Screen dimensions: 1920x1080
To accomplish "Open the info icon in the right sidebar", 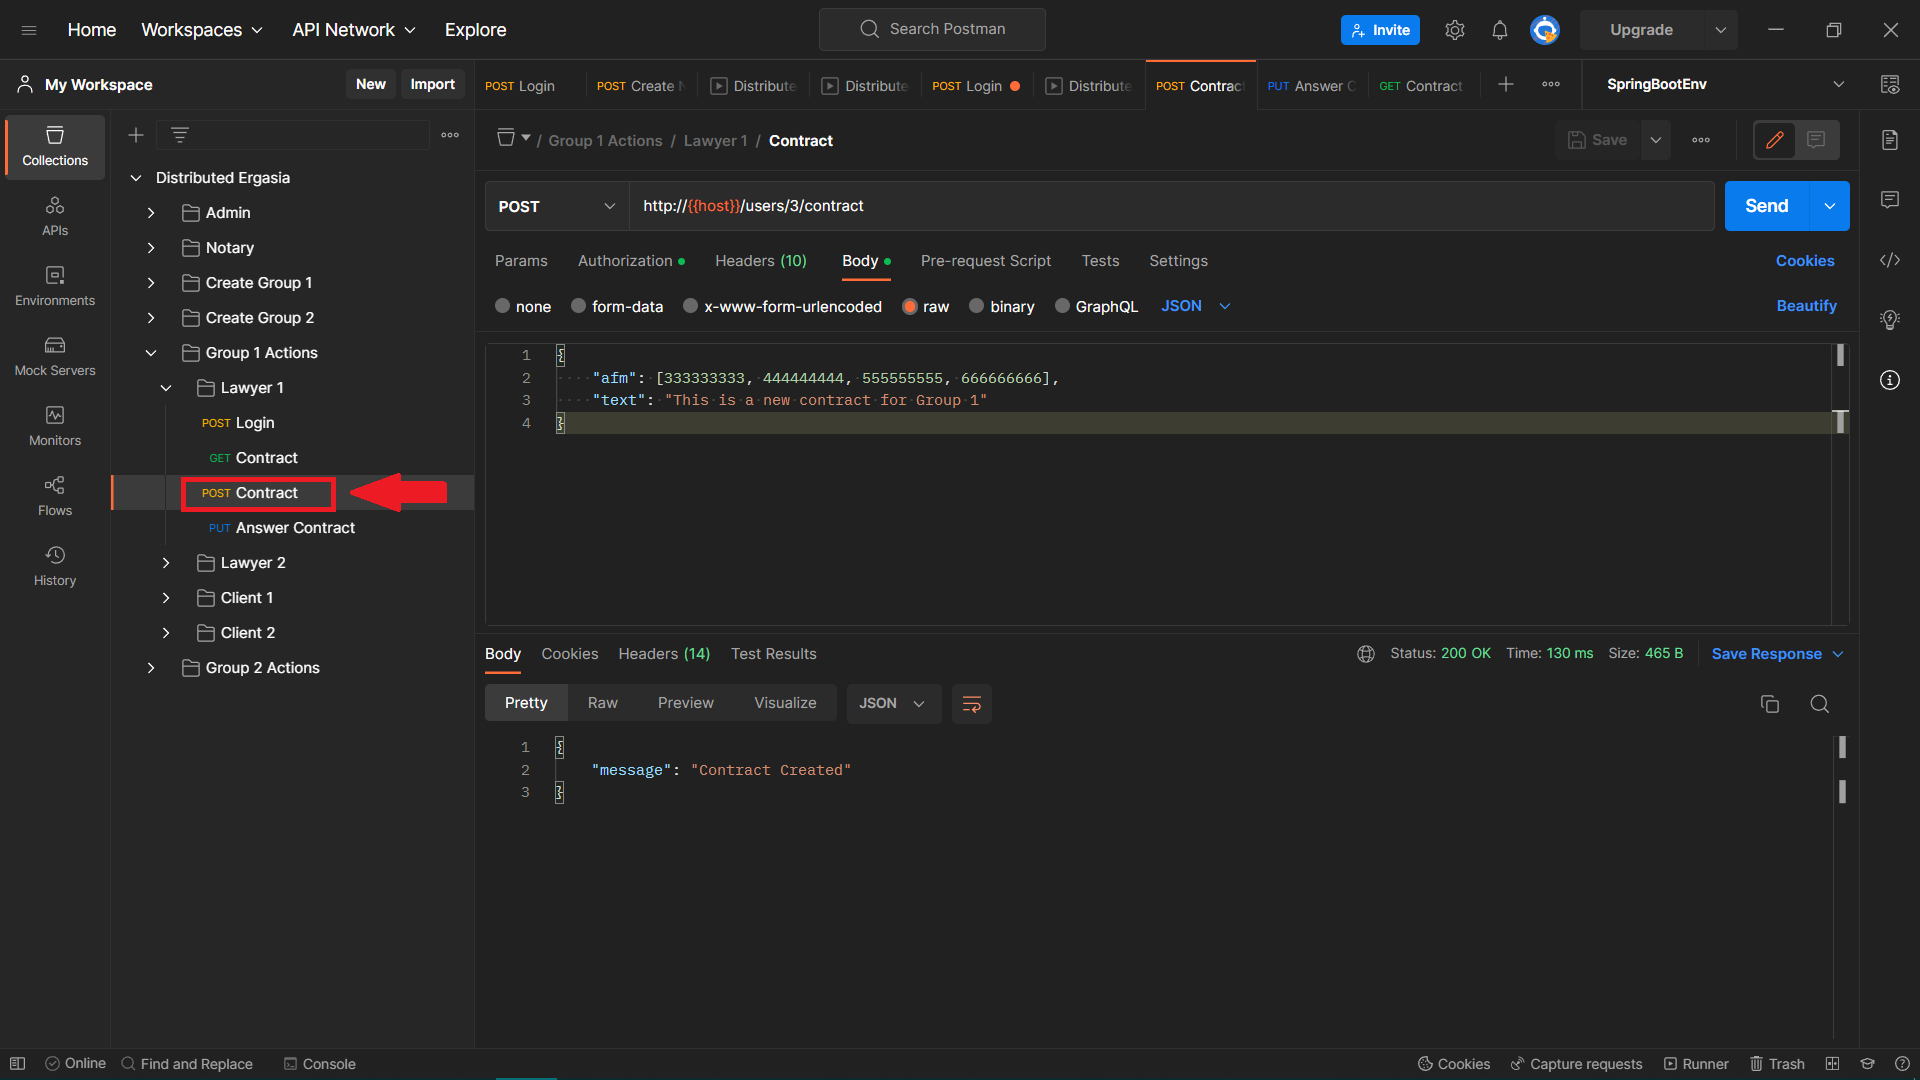I will pyautogui.click(x=1890, y=380).
